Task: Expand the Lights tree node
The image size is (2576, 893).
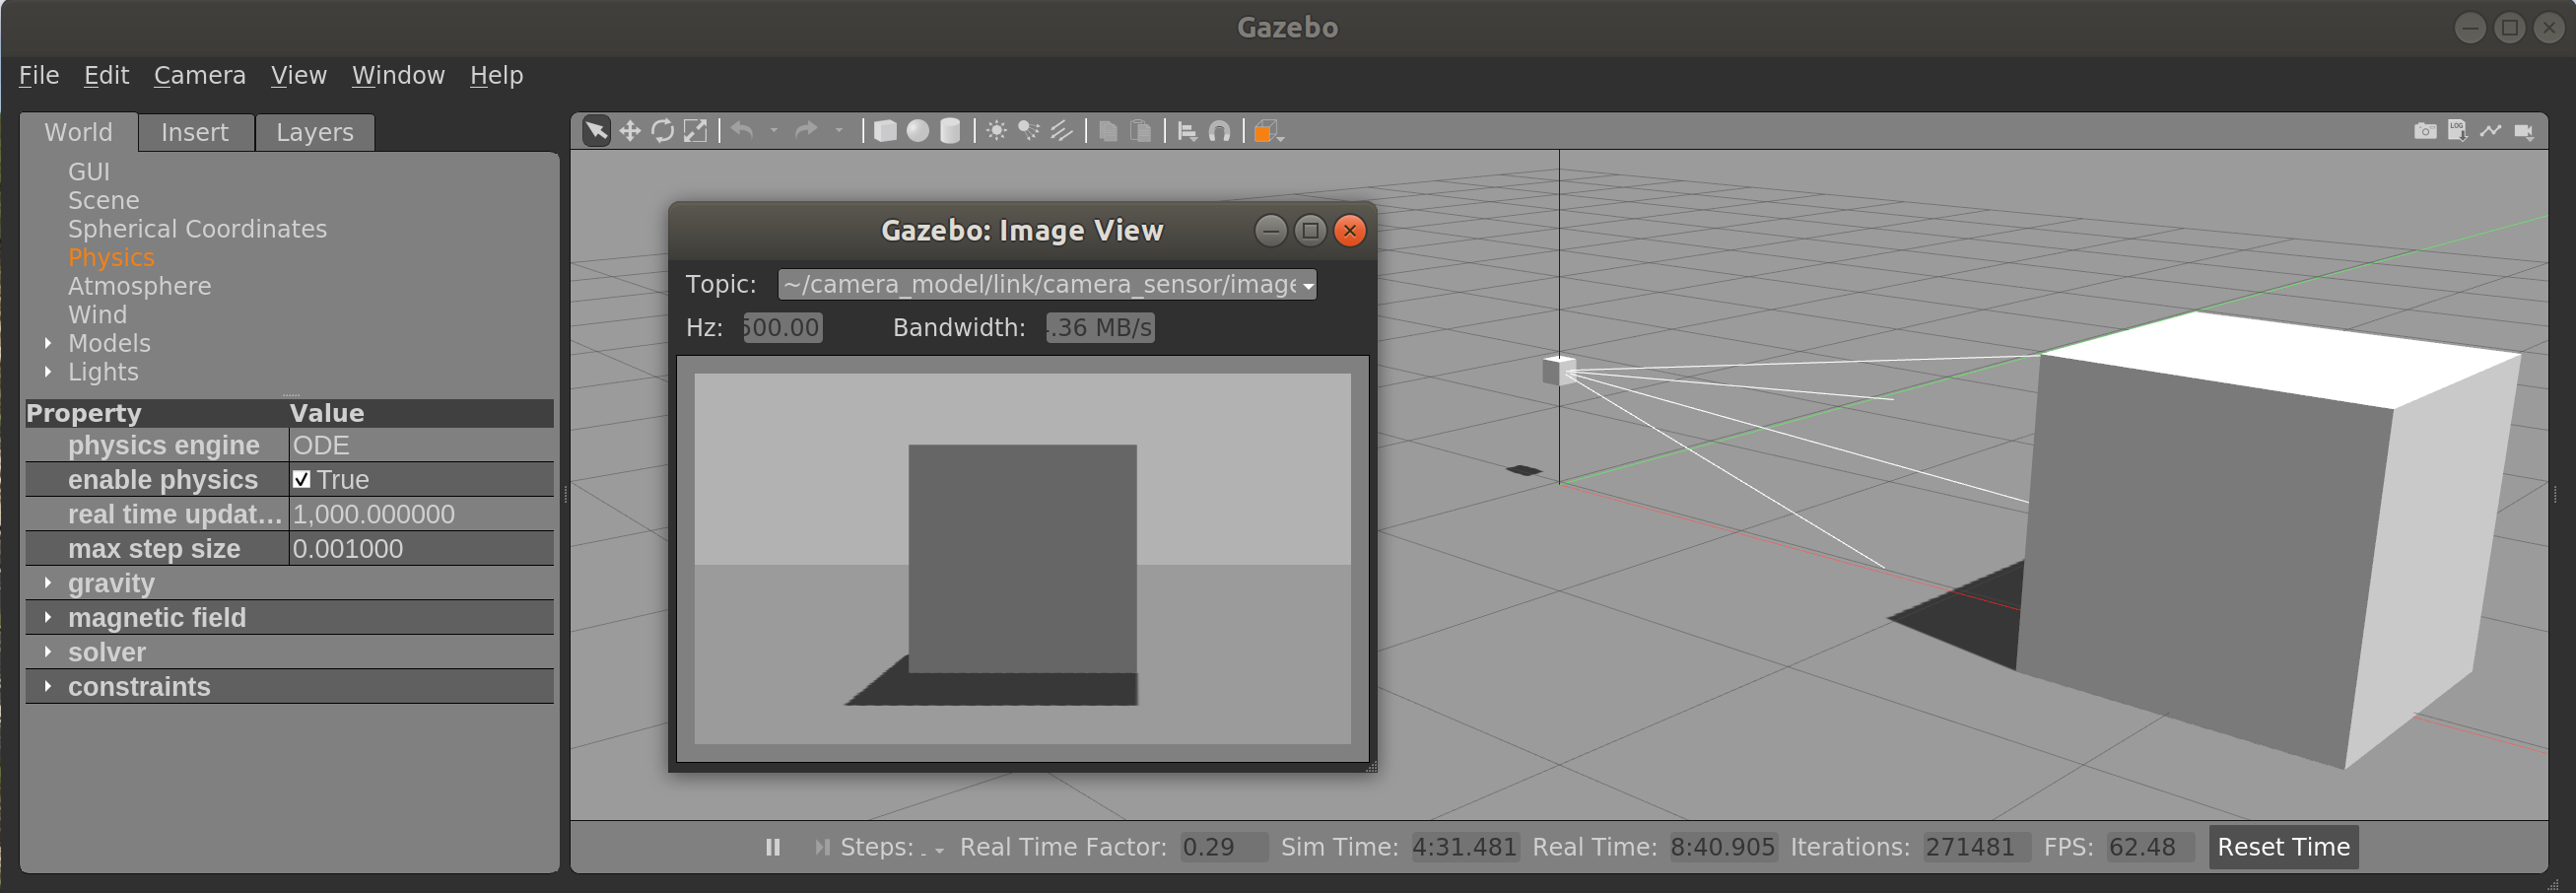Action: (48, 372)
